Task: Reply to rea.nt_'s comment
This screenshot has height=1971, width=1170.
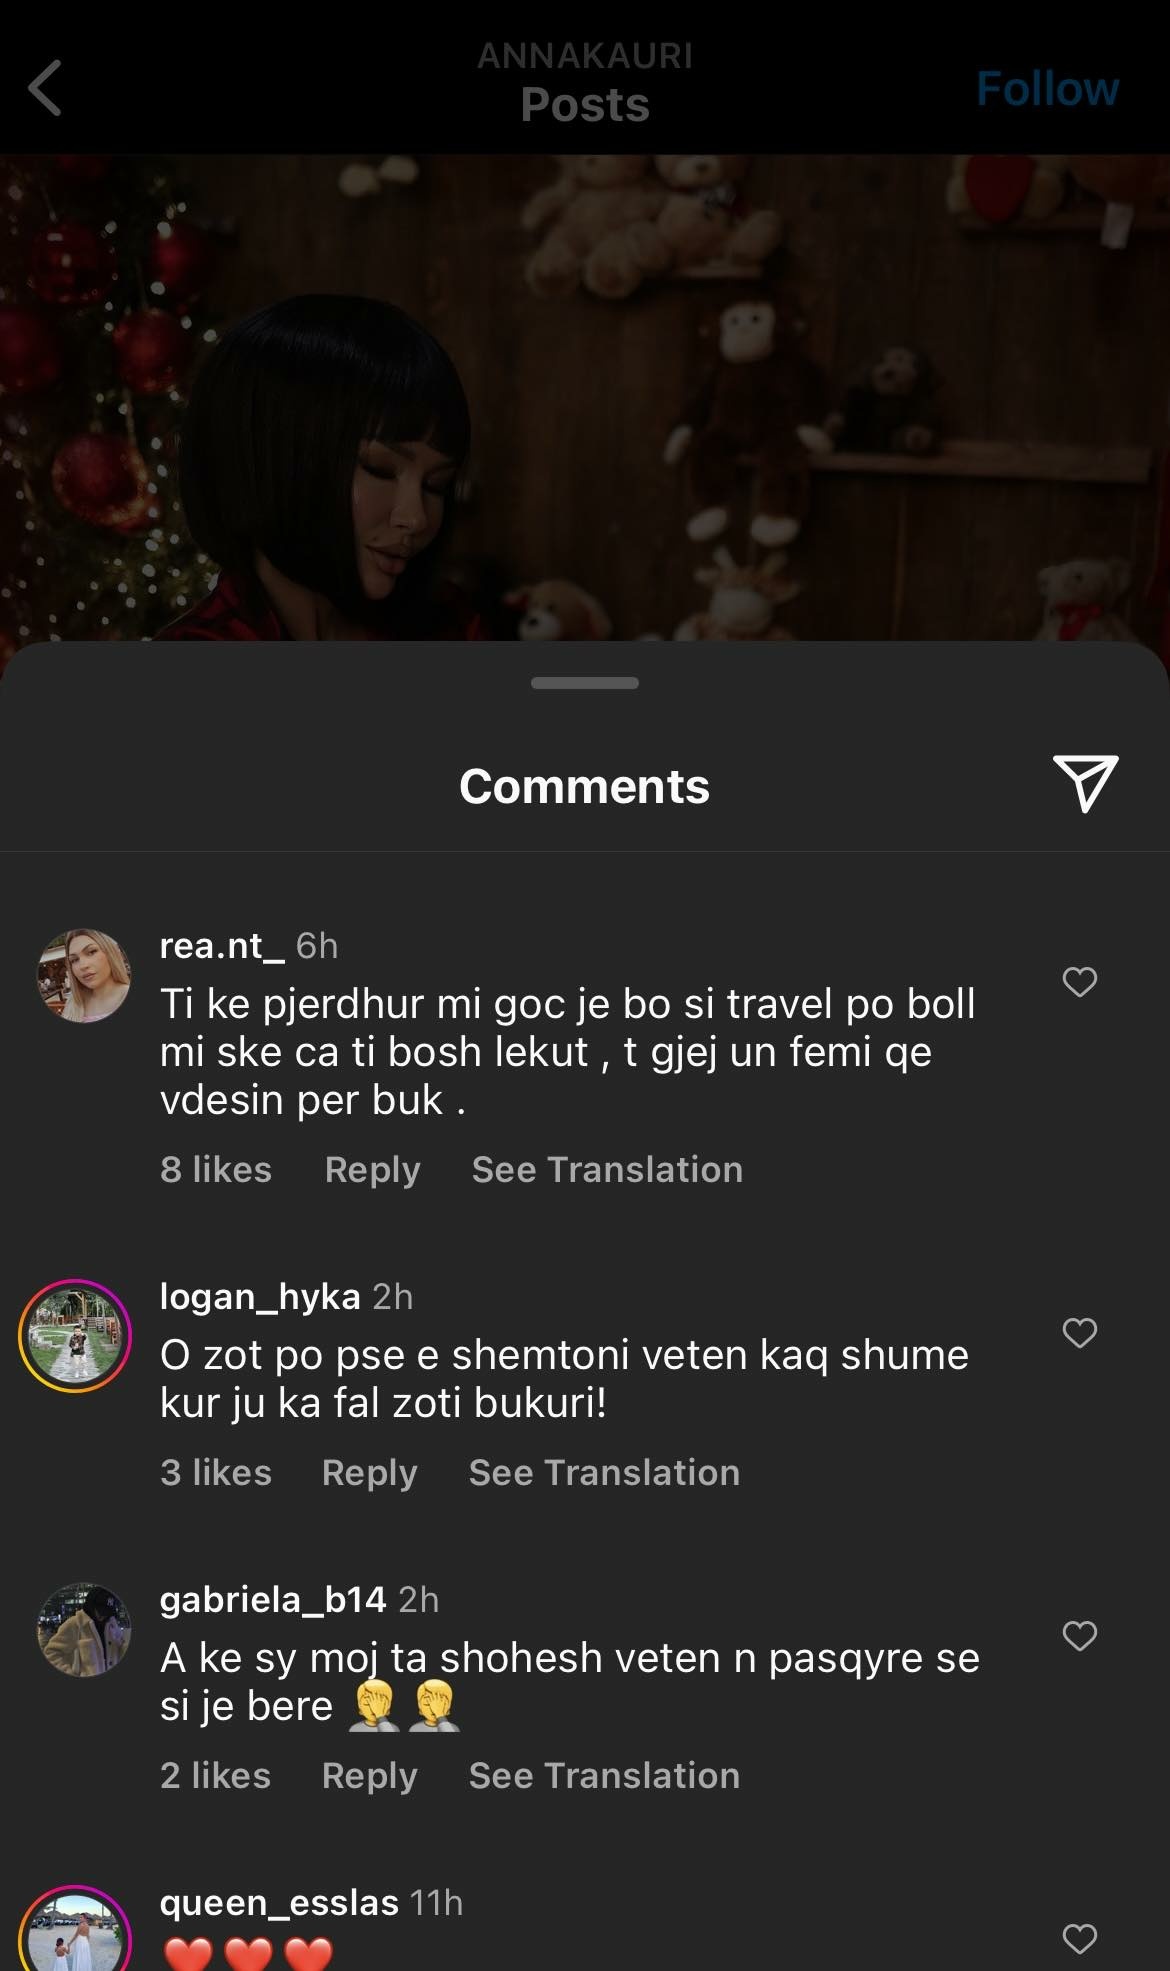Action: coord(372,1170)
